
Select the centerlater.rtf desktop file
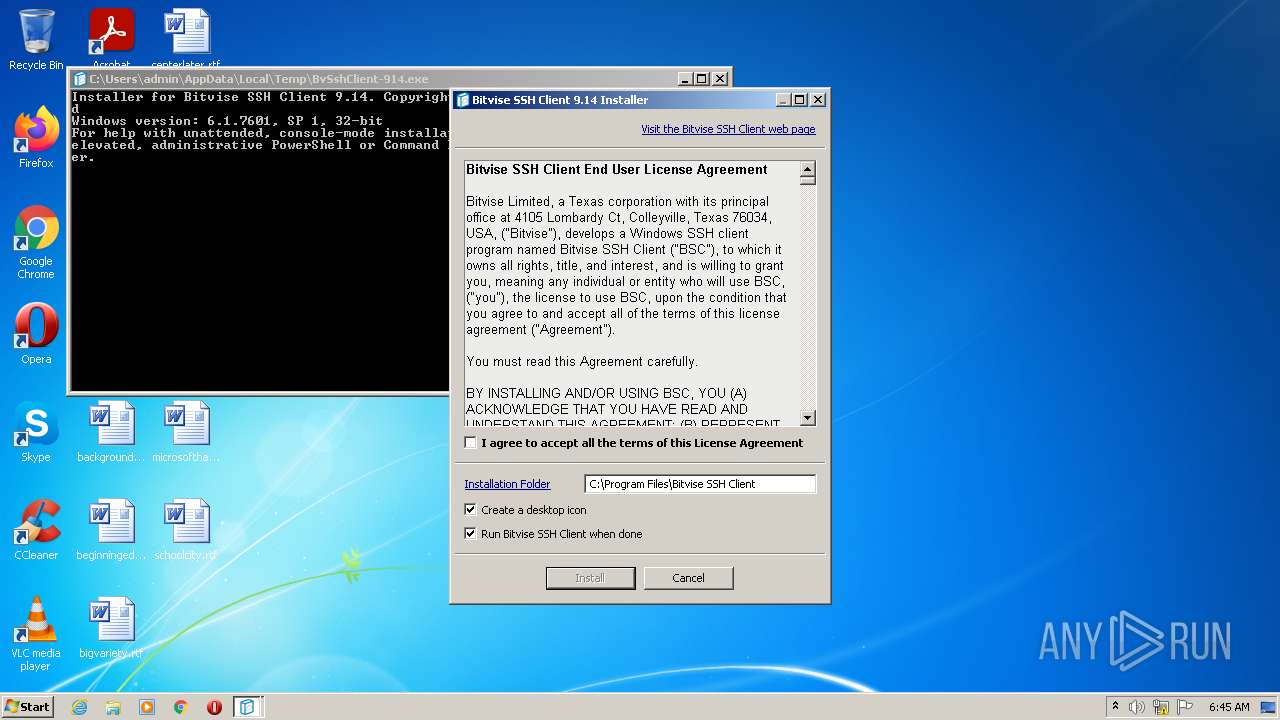[x=186, y=40]
